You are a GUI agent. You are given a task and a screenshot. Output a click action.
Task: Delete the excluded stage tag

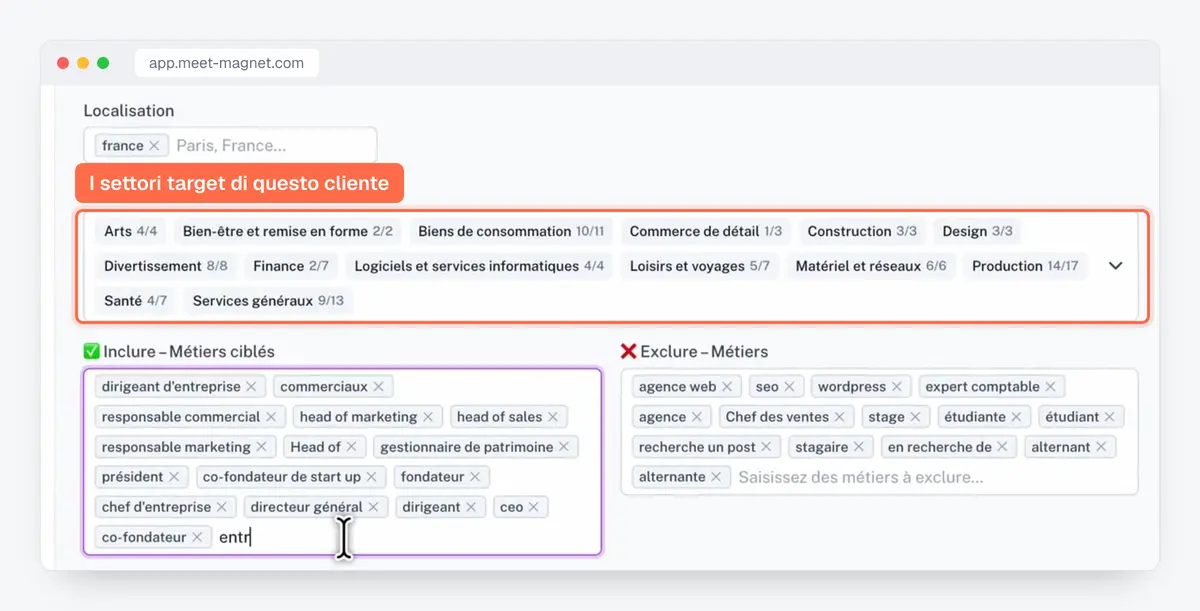tap(915, 417)
